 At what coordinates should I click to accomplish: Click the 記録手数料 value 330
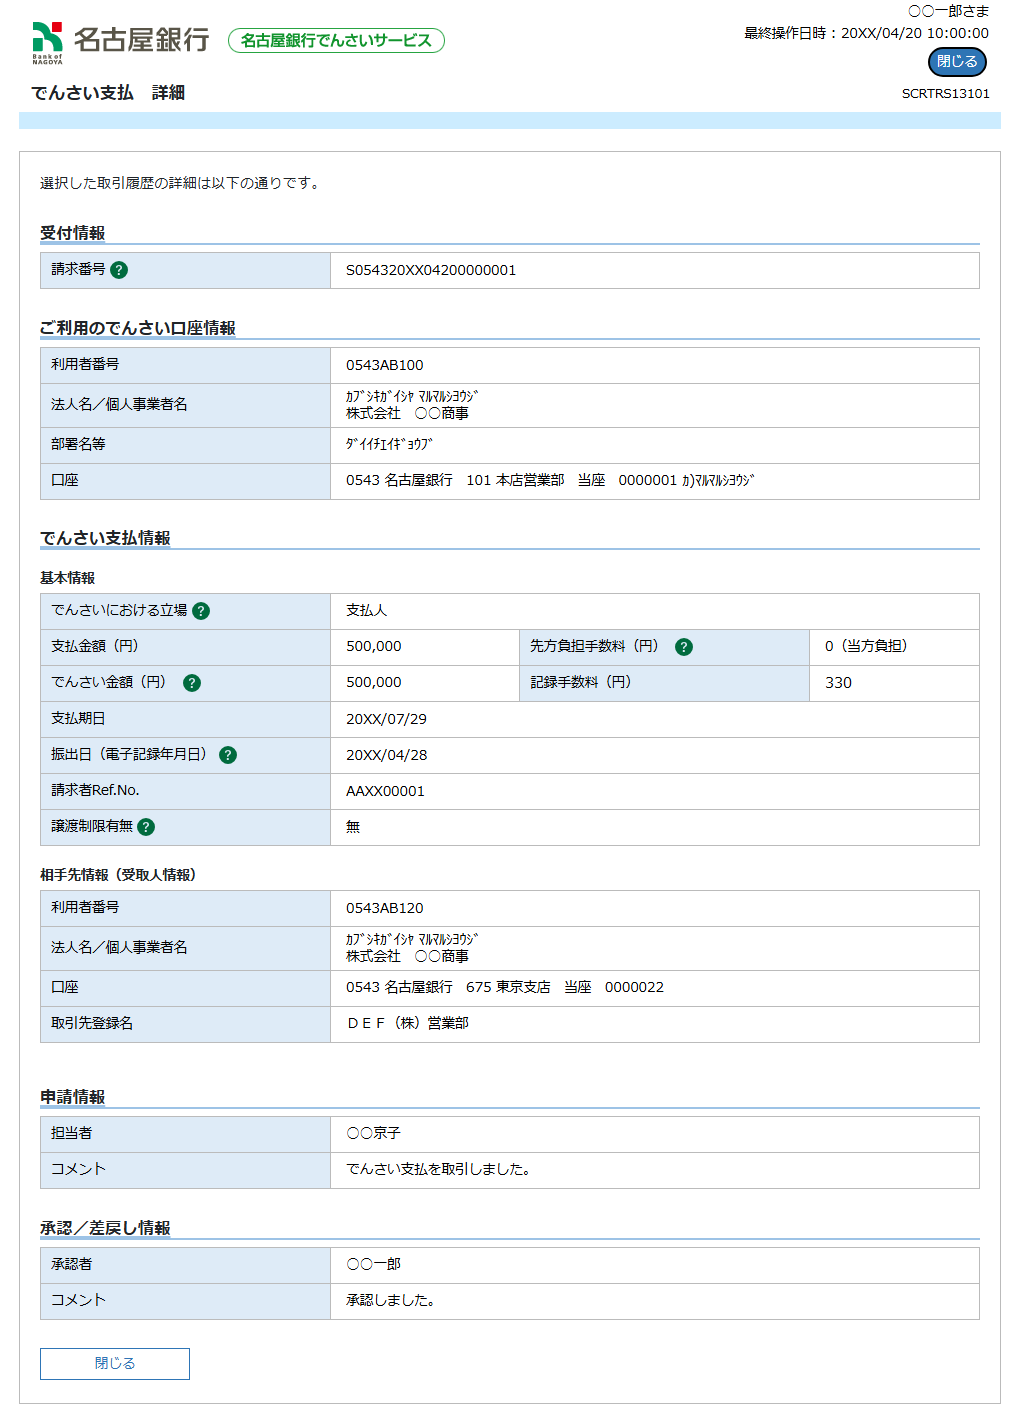[838, 683]
